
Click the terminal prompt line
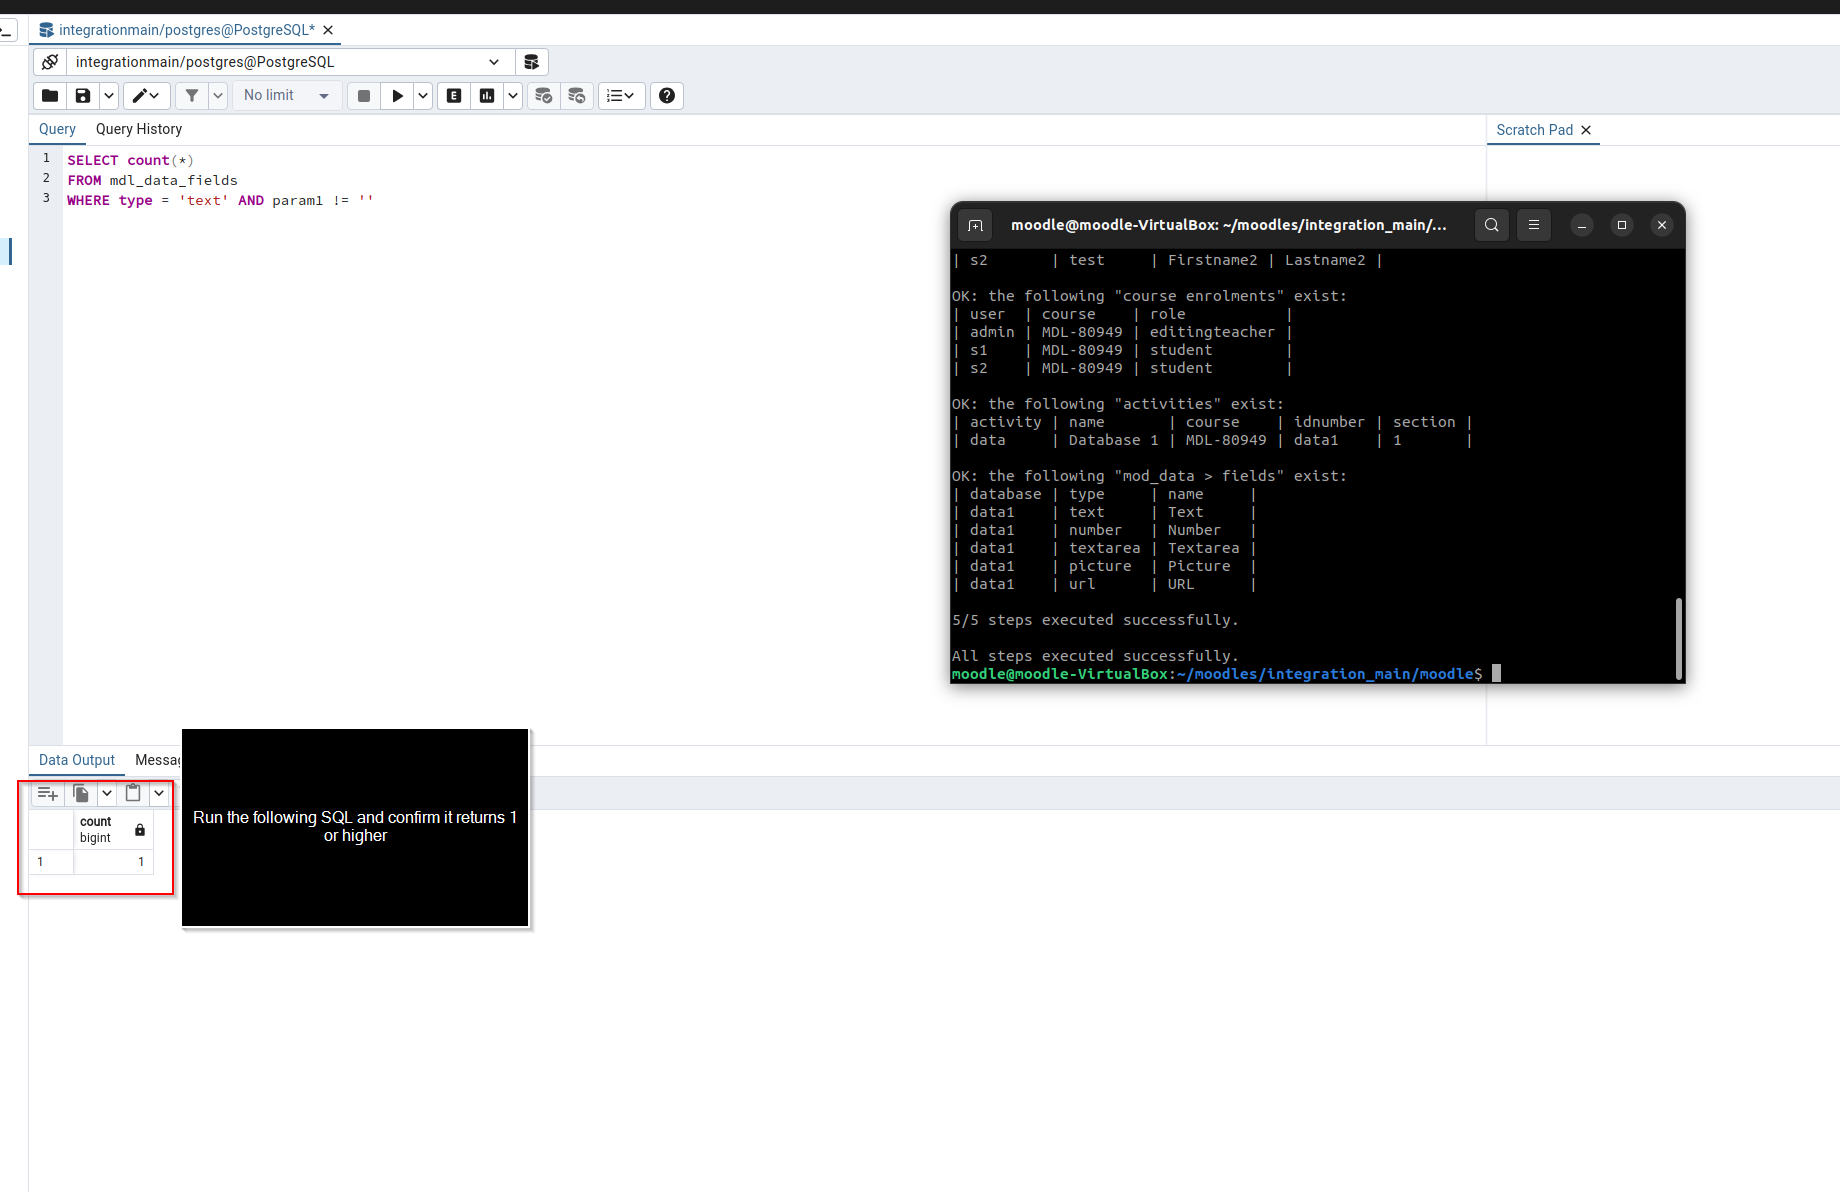[1226, 674]
